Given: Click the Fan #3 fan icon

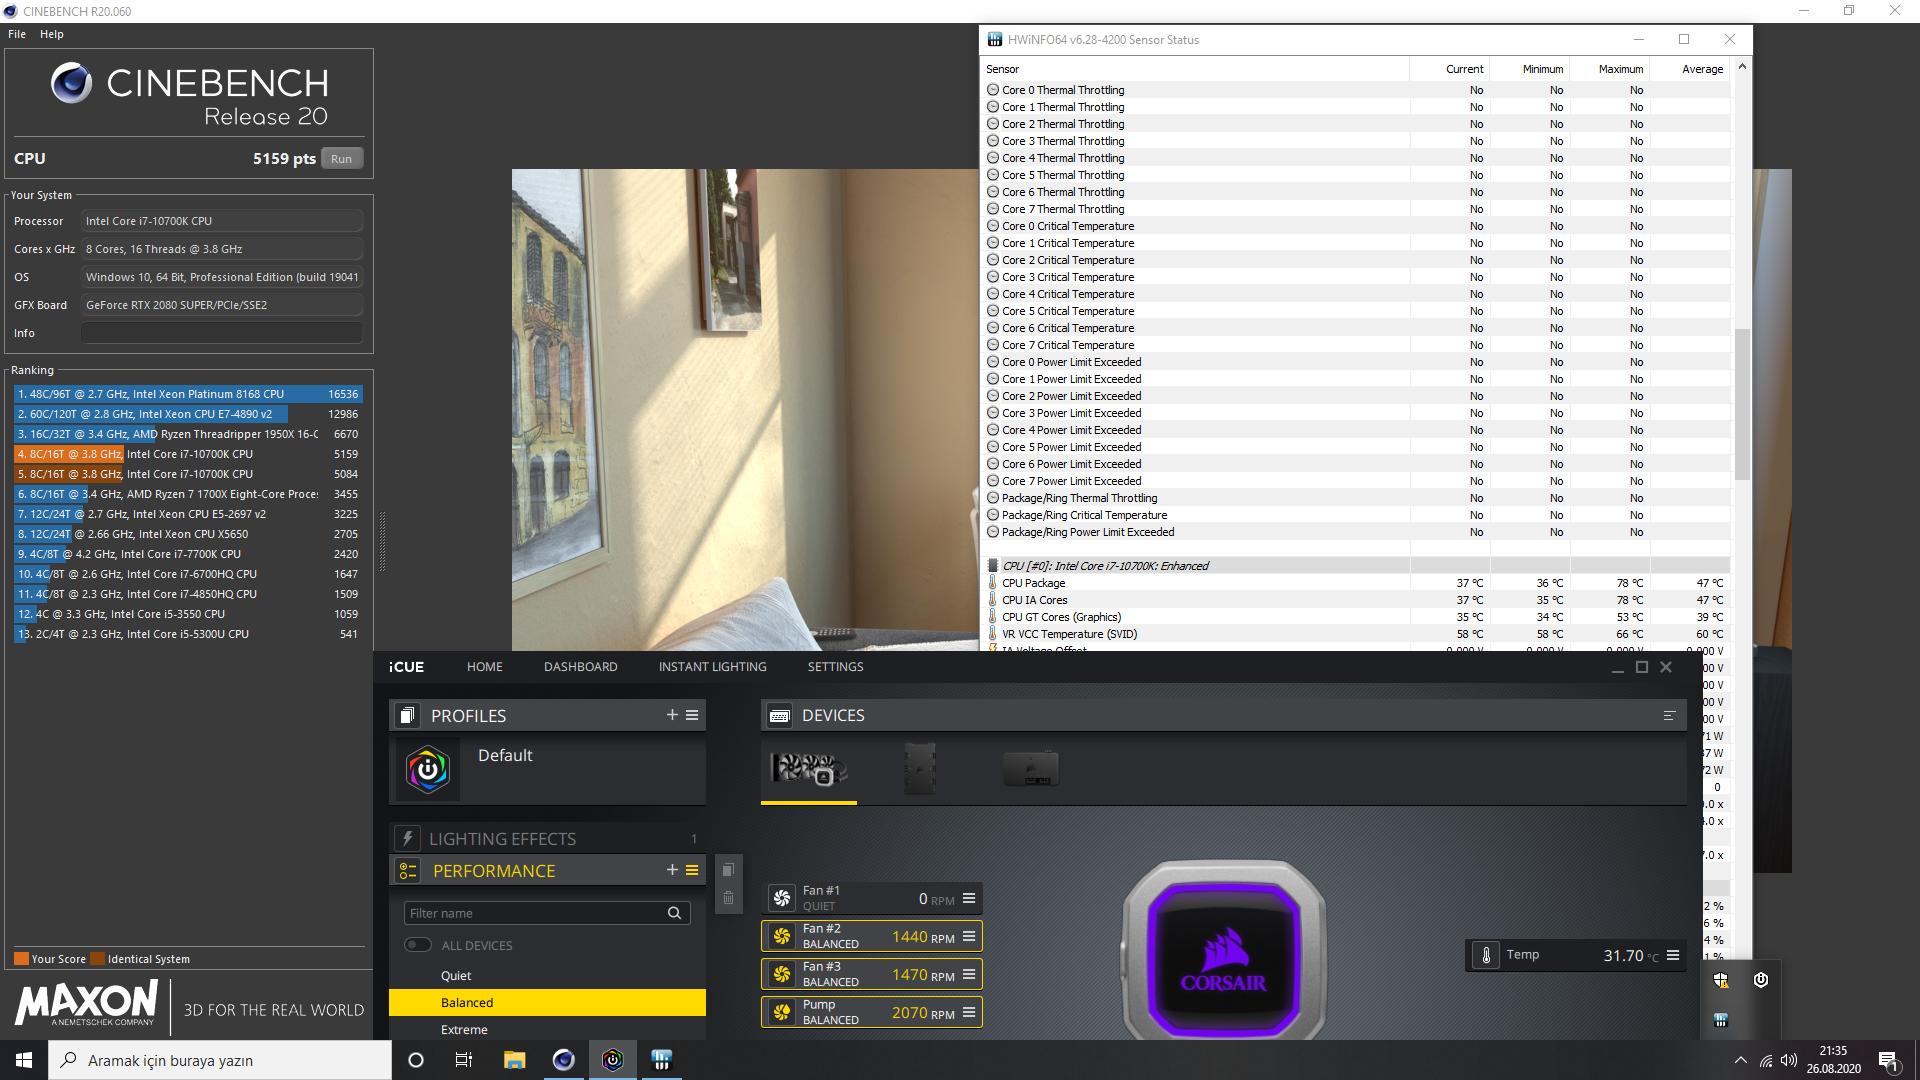Looking at the screenshot, I should pyautogui.click(x=782, y=974).
